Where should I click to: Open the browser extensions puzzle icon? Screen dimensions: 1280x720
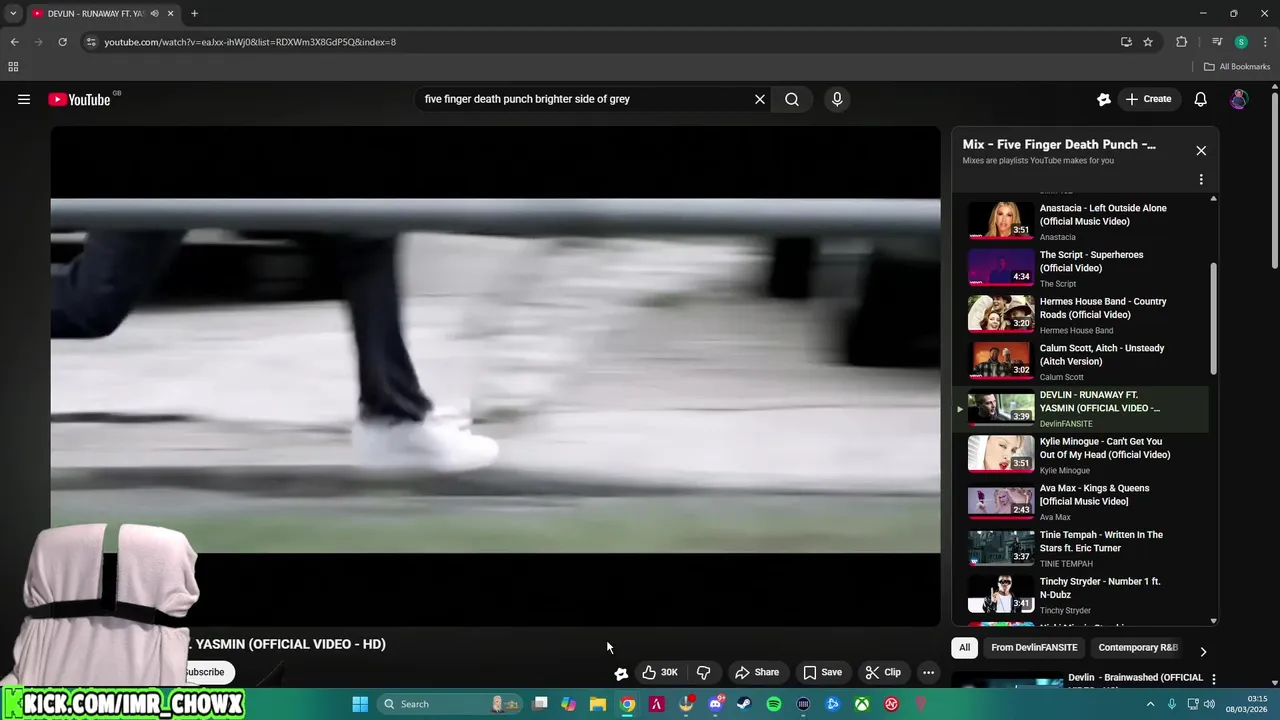click(1182, 42)
